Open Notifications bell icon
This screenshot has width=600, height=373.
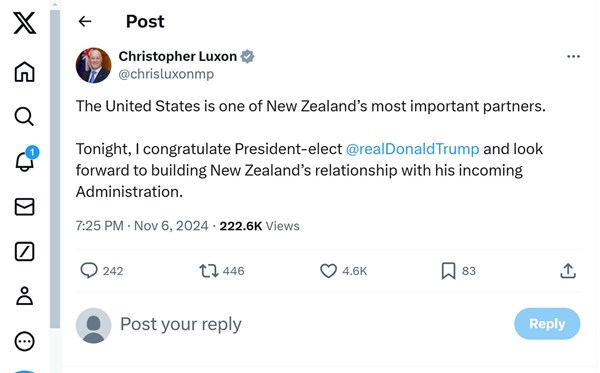[25, 160]
